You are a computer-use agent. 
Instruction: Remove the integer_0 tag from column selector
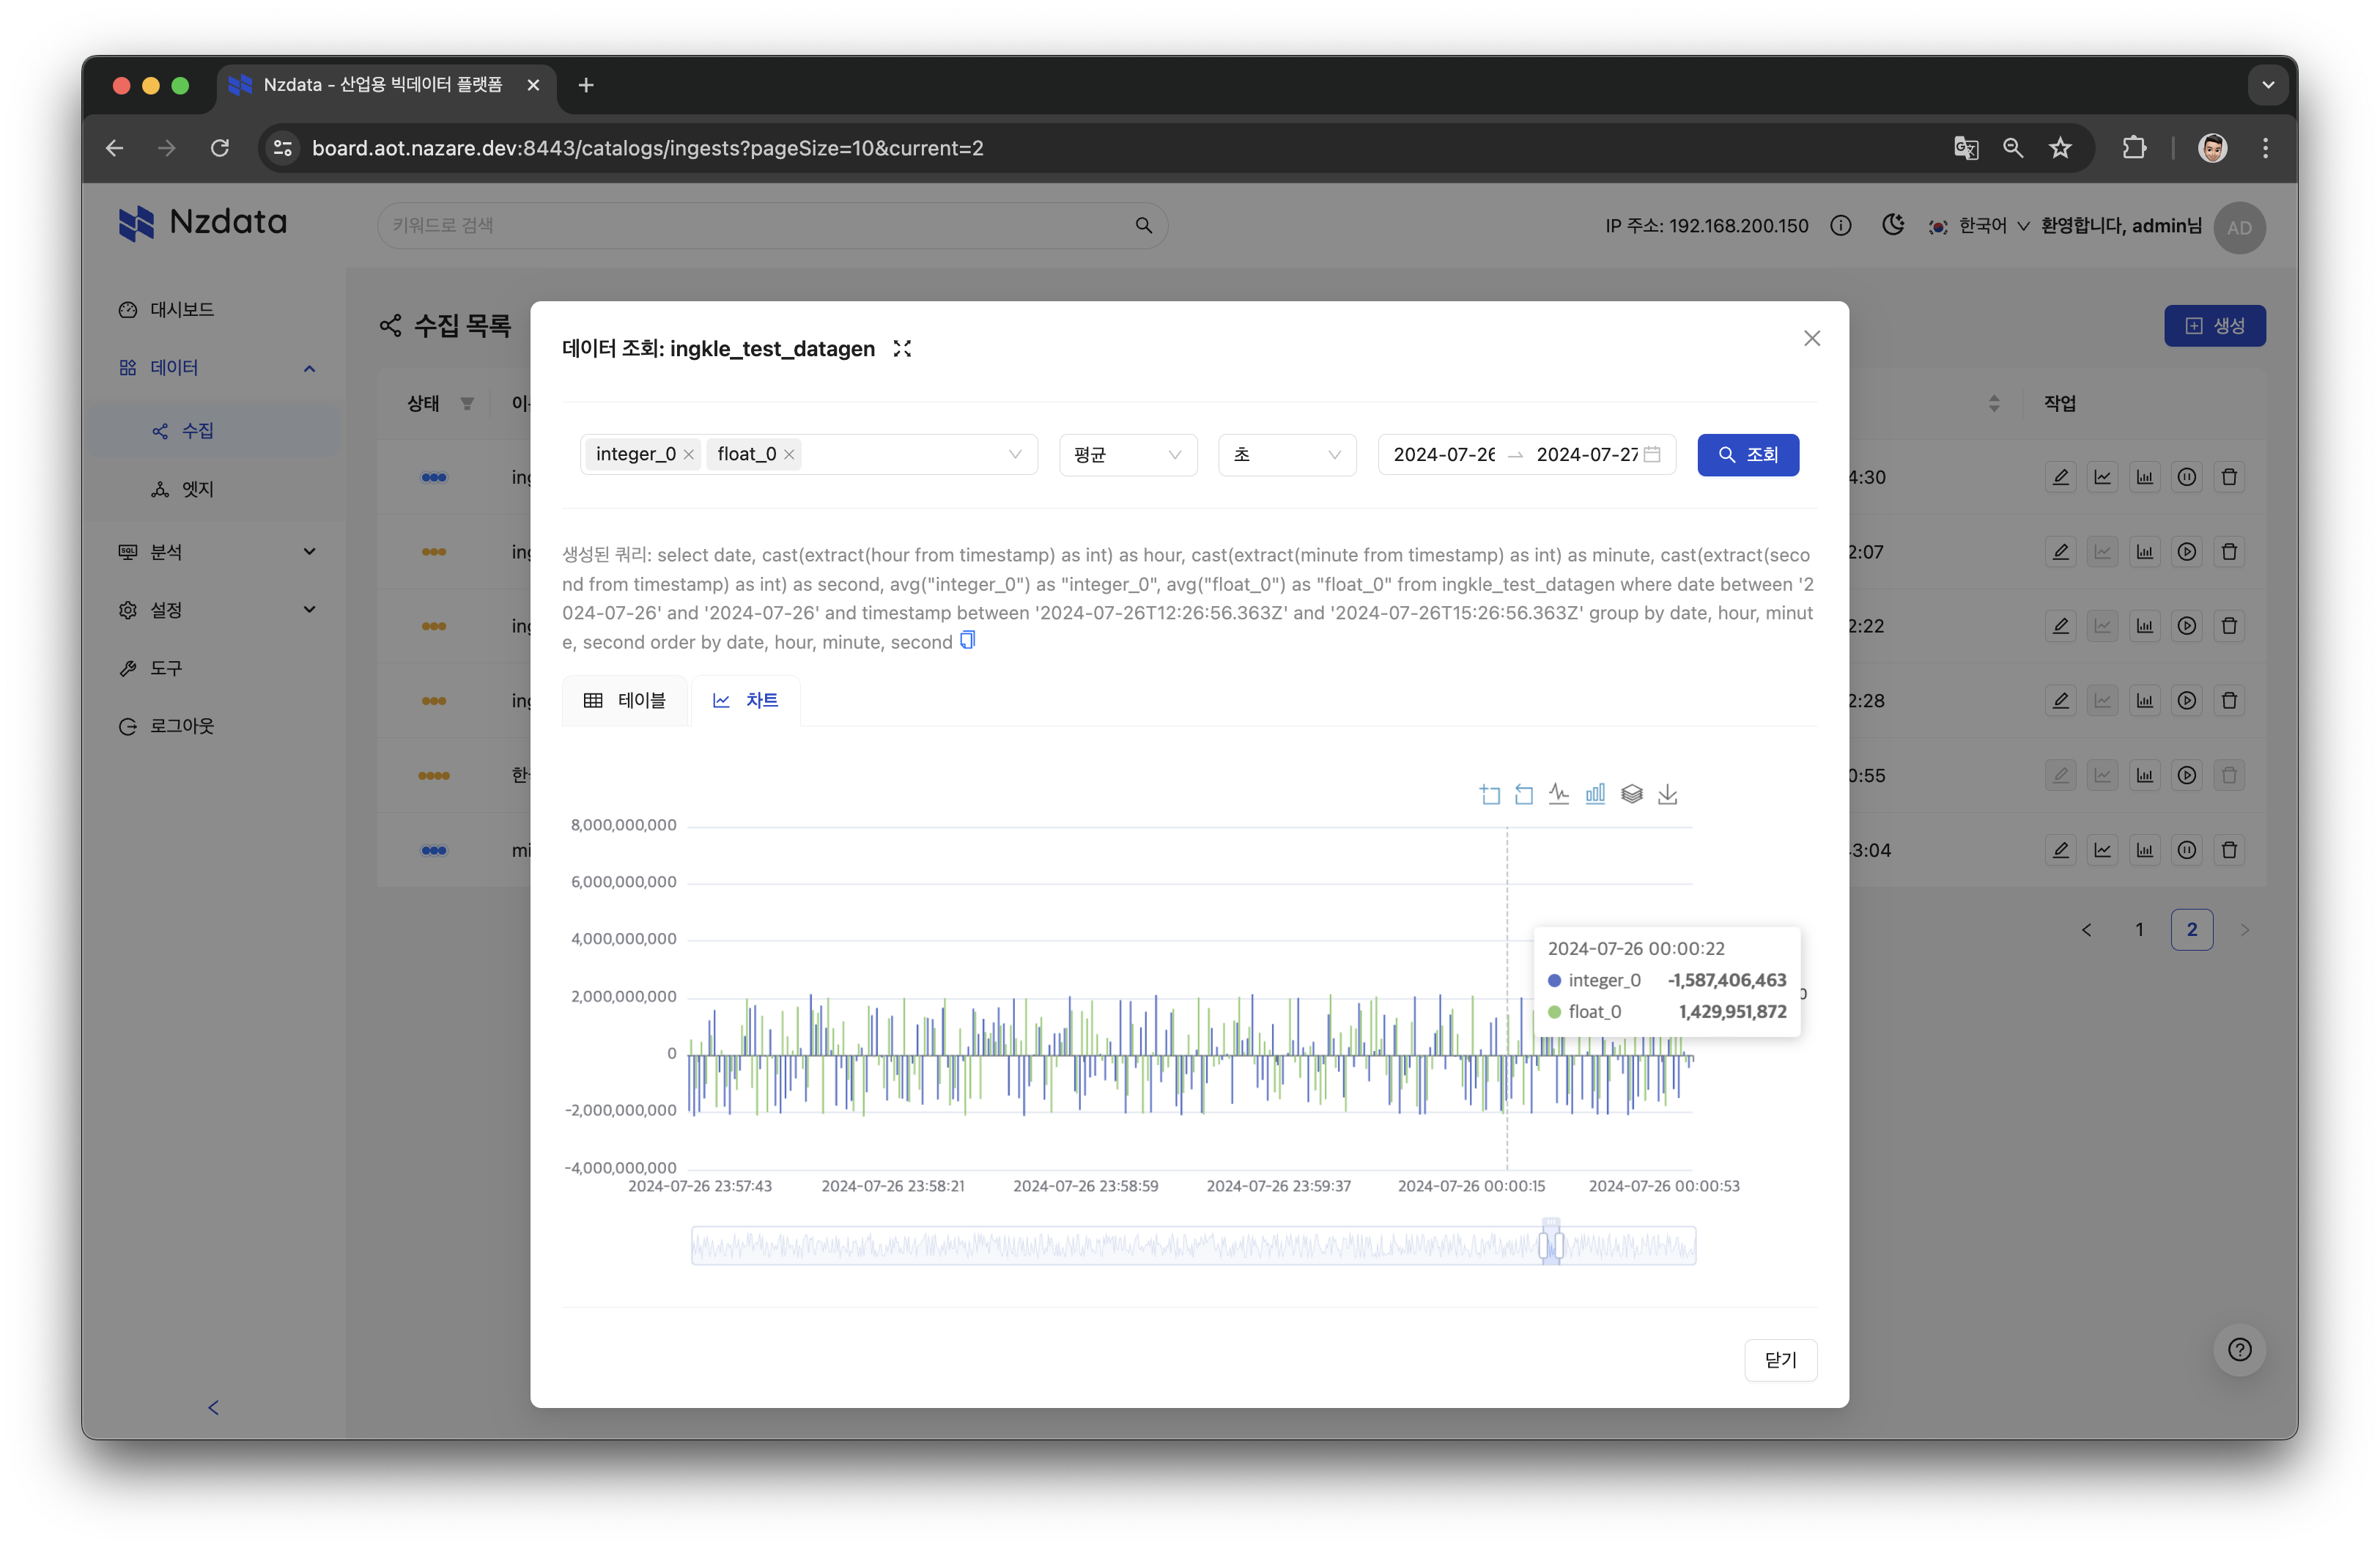tap(688, 455)
